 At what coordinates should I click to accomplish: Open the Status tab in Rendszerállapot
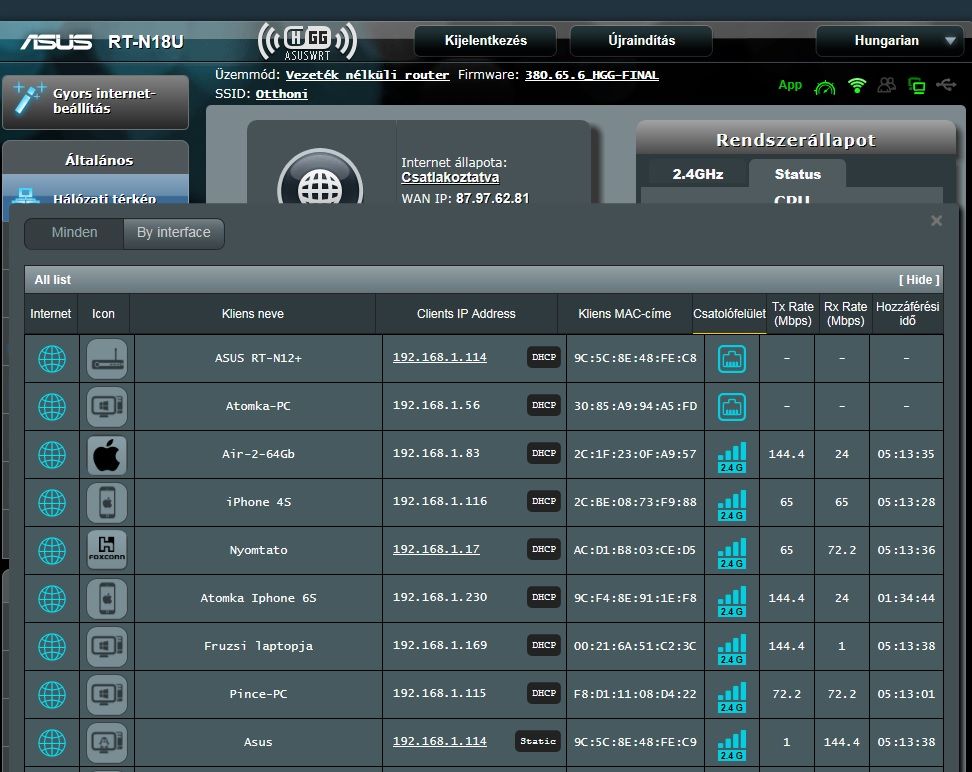(797, 174)
